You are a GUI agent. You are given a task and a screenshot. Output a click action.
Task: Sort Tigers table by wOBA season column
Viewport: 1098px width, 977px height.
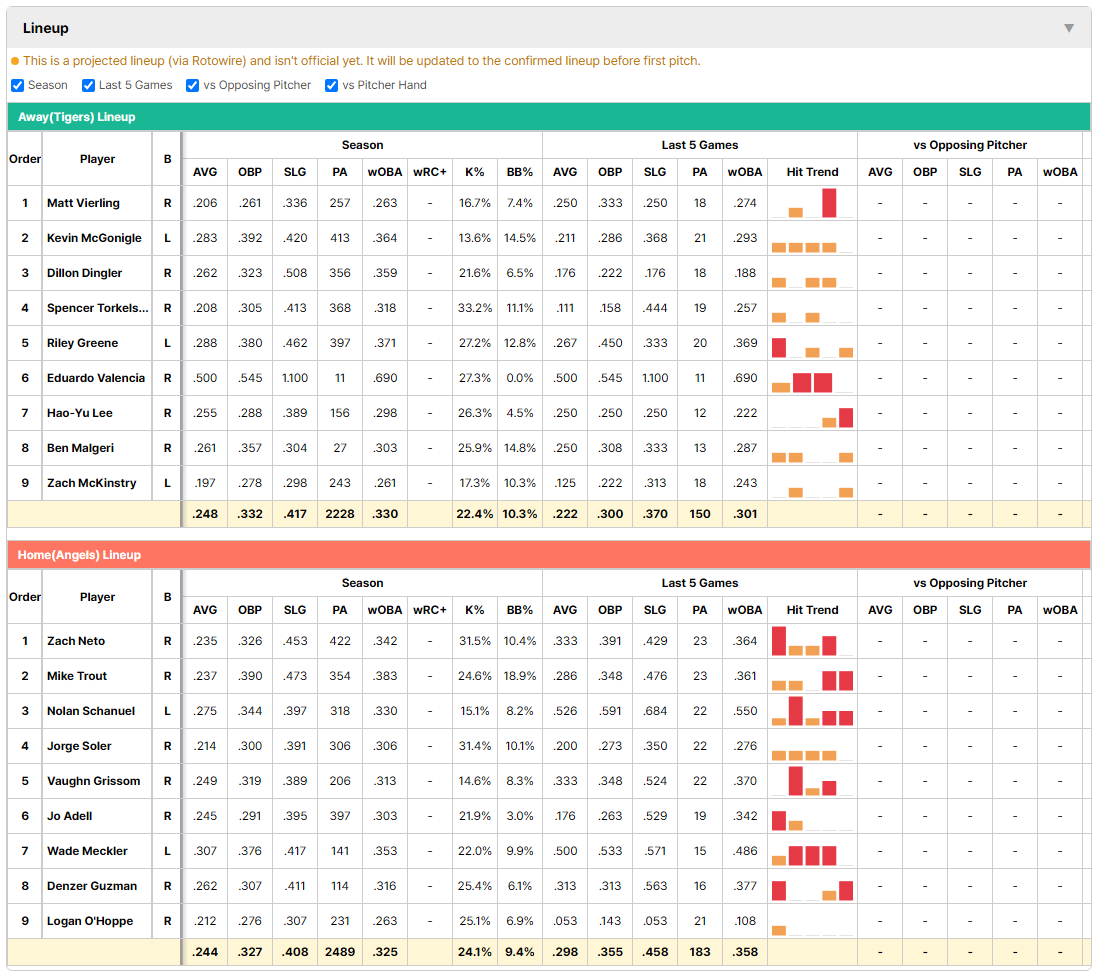(x=384, y=172)
